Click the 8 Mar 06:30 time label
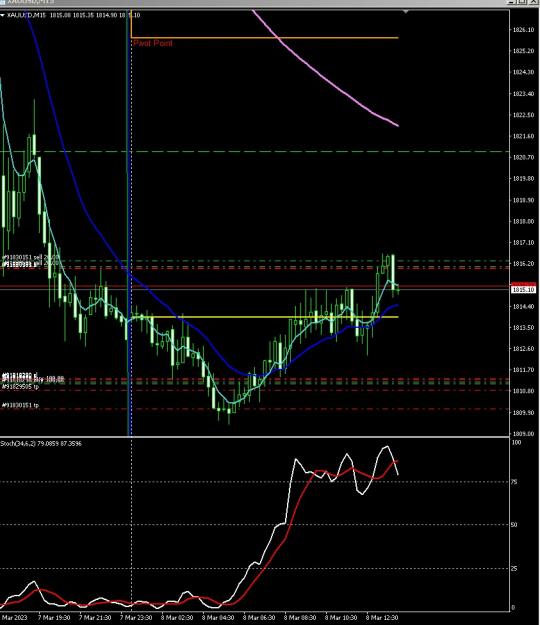 (259, 617)
